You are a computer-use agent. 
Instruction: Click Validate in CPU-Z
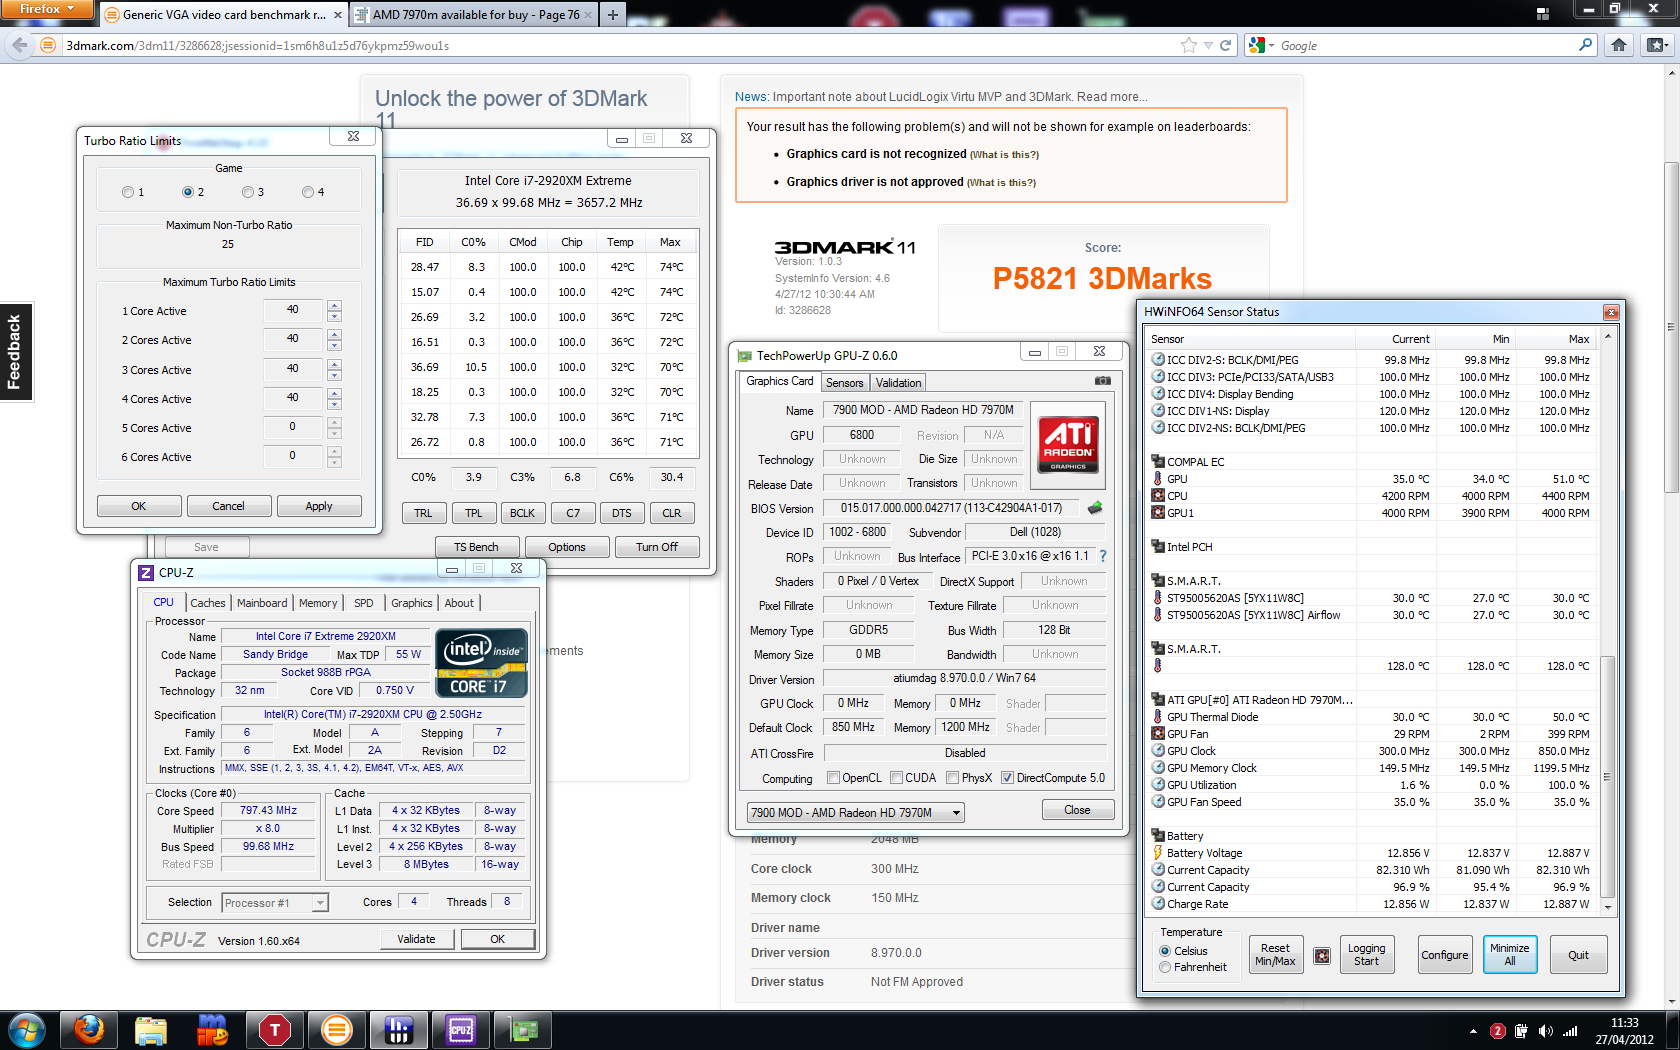coord(416,939)
